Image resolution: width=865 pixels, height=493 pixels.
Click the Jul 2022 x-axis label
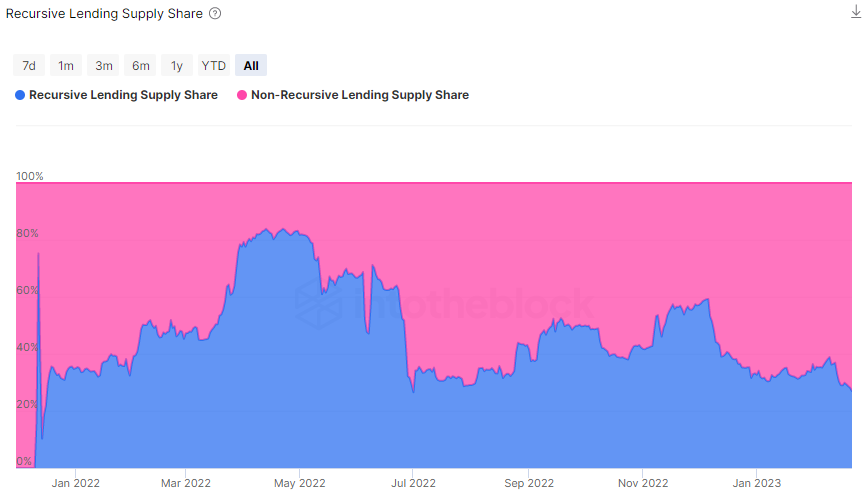tap(412, 482)
